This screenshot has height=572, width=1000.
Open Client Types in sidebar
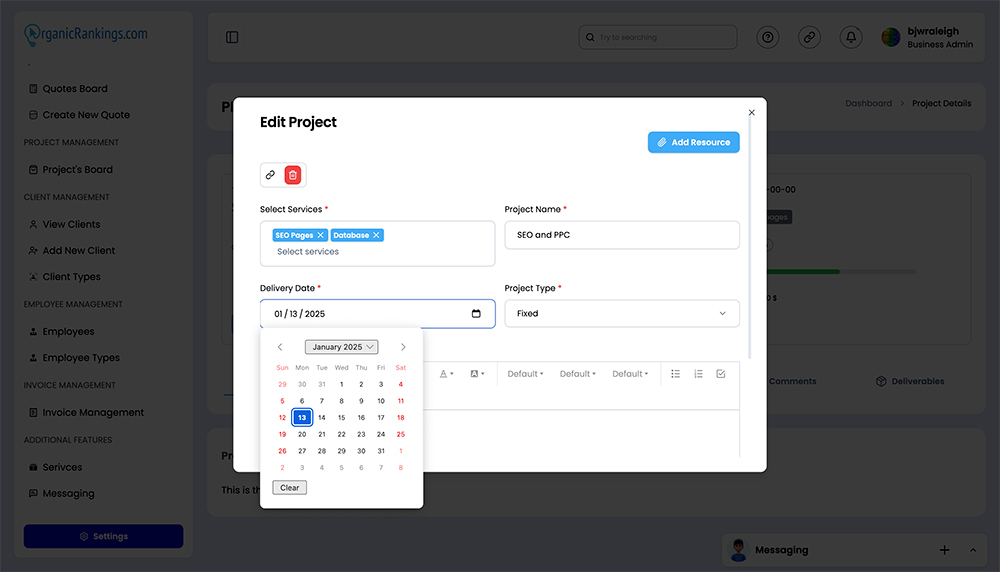(x=64, y=277)
